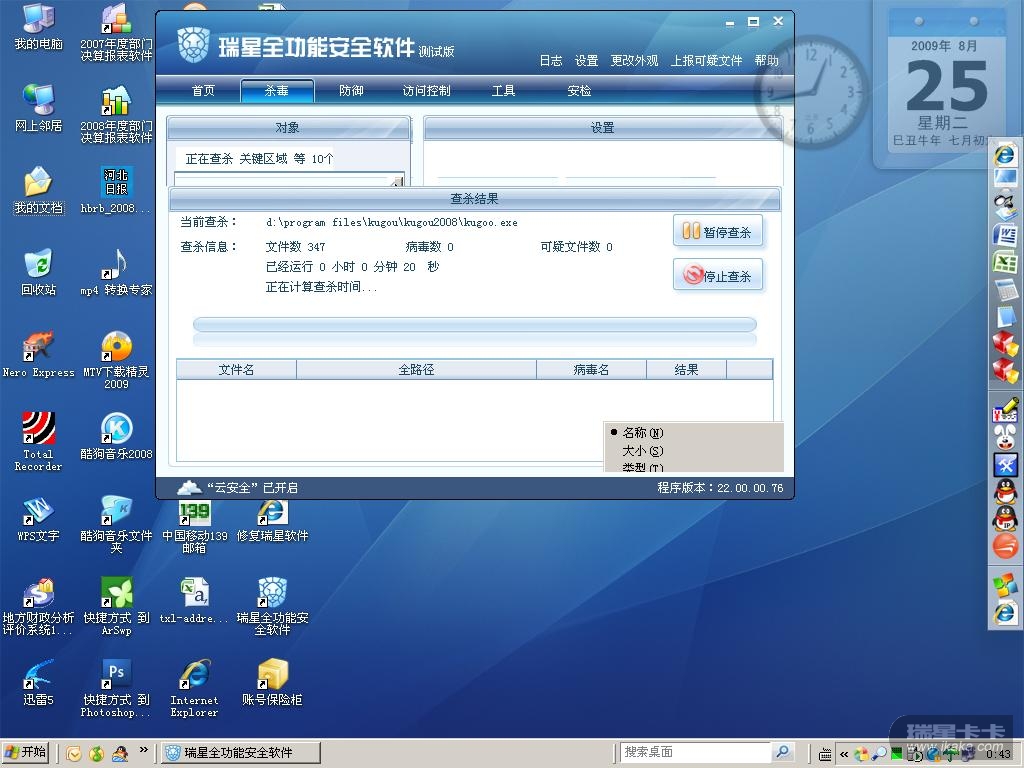Expand hidden quick launch items chevron

click(x=144, y=749)
